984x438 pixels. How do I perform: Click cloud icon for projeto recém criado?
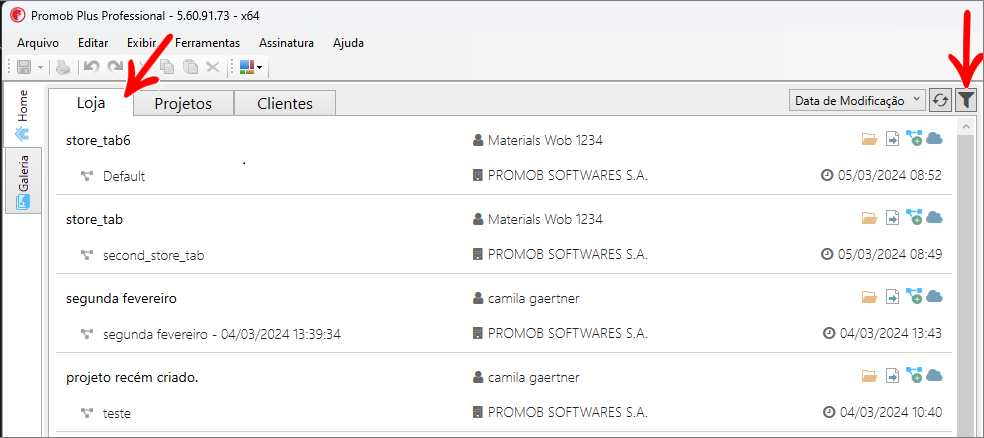pyautogui.click(x=934, y=375)
